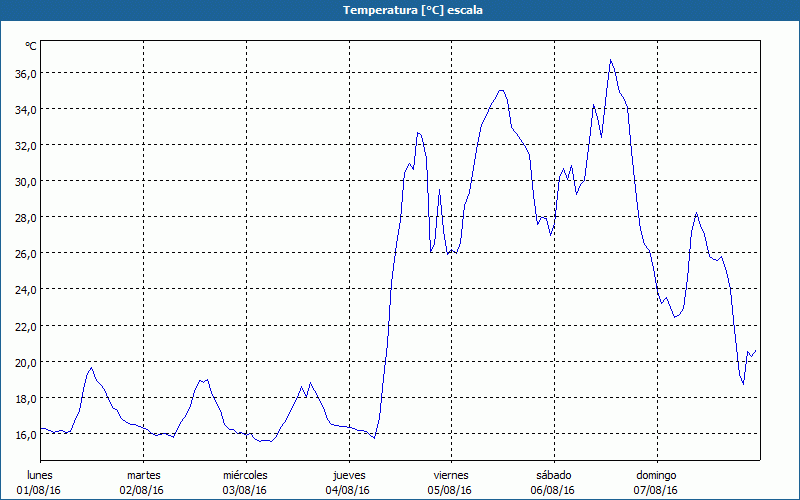This screenshot has height=500, width=800.
Task: Click the 18,0 y-axis value
Action: point(26,398)
